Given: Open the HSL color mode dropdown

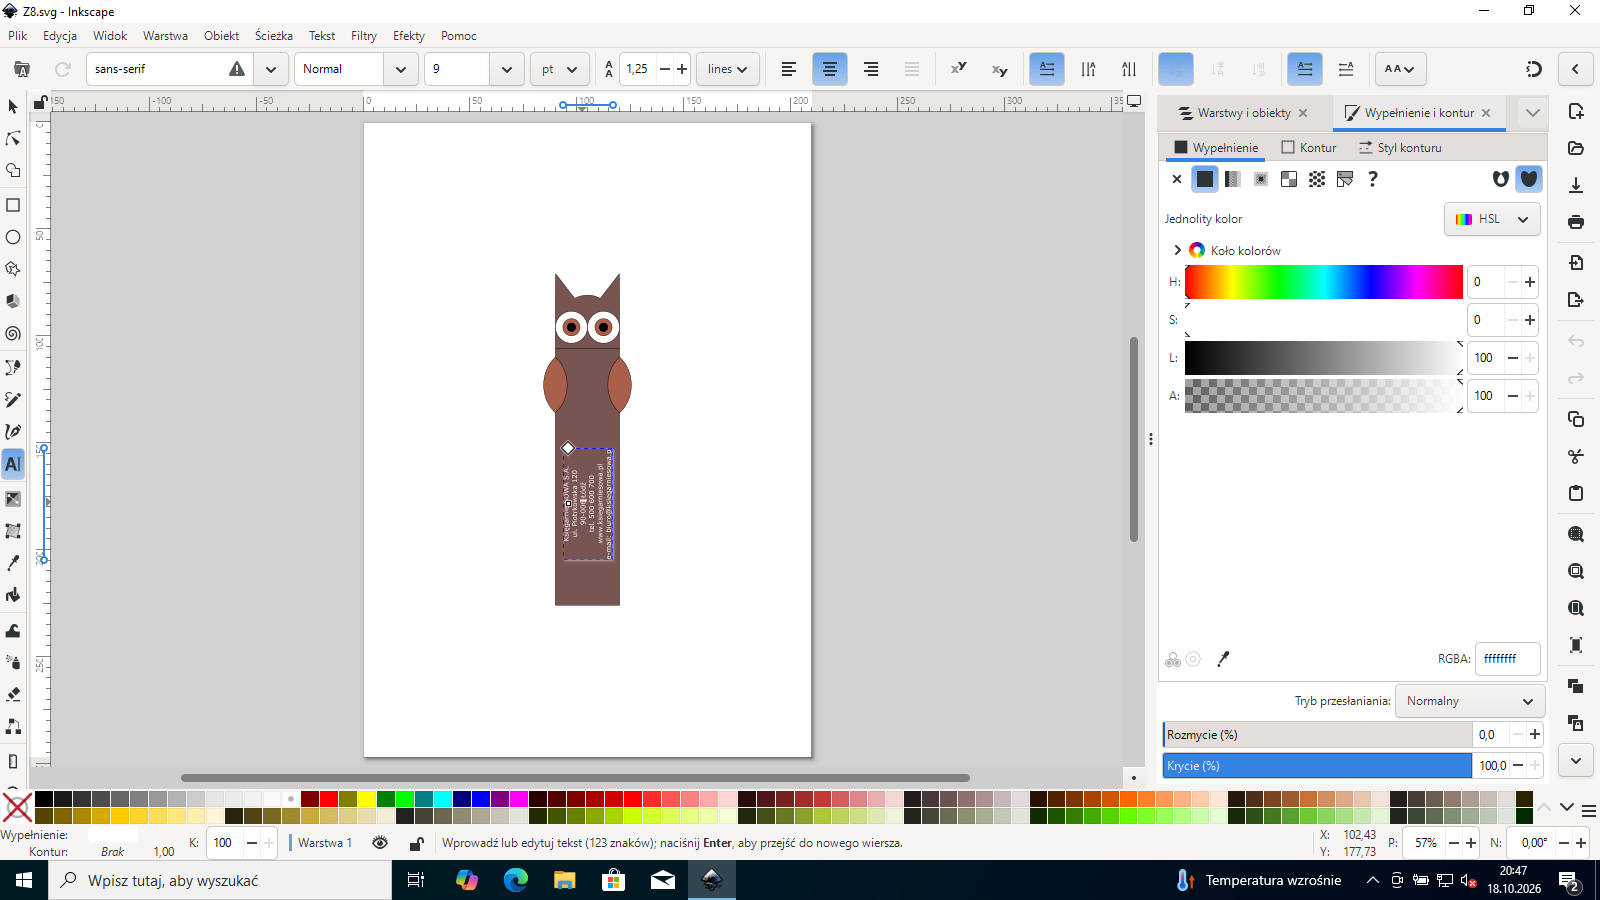Looking at the screenshot, I should (x=1492, y=219).
